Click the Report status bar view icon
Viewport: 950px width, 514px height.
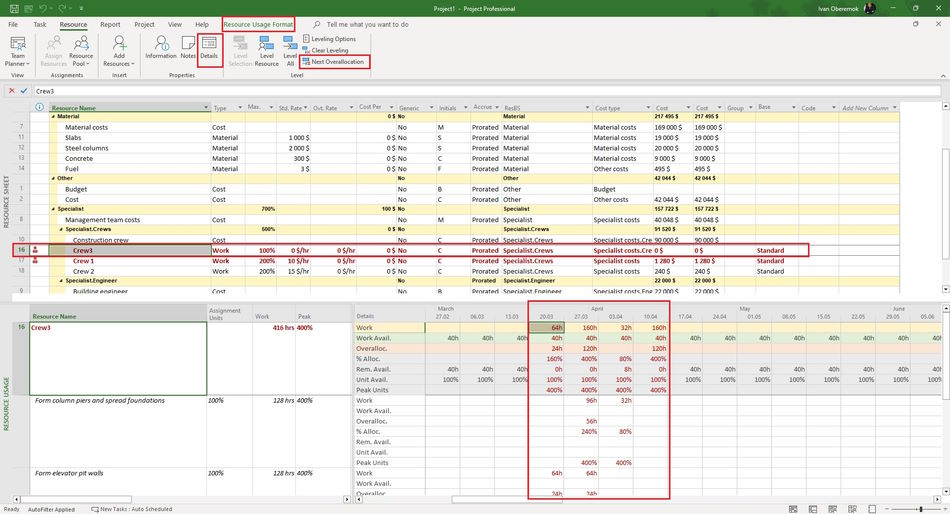872,509
